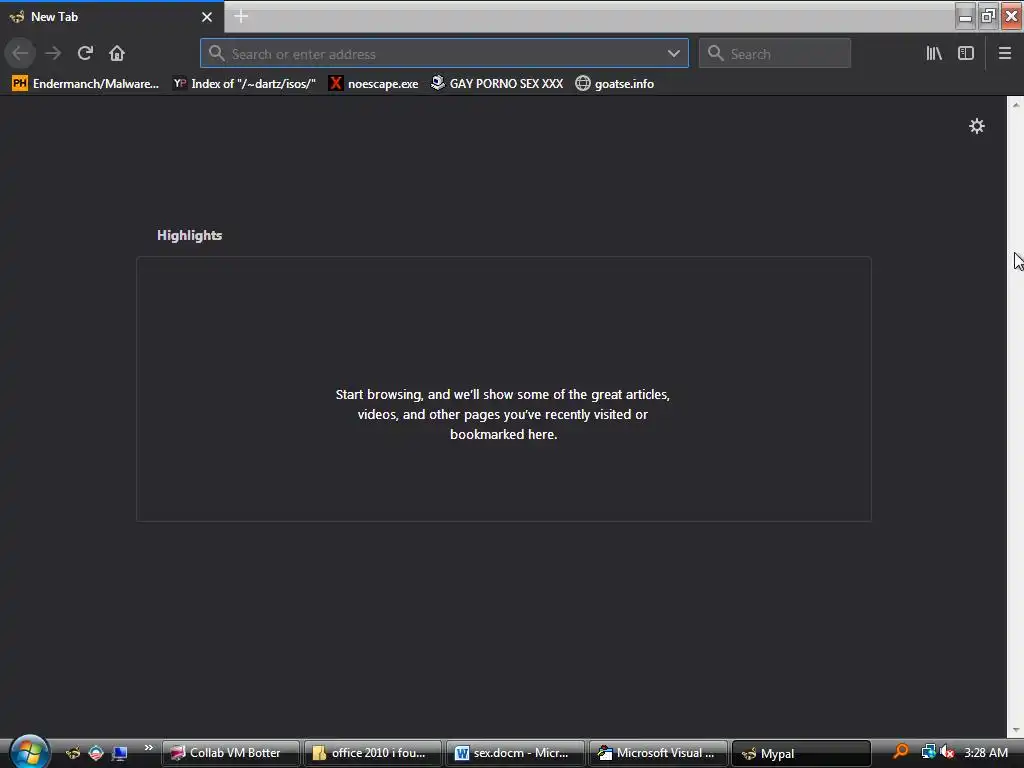Click the Search box in toolbar

(x=775, y=54)
